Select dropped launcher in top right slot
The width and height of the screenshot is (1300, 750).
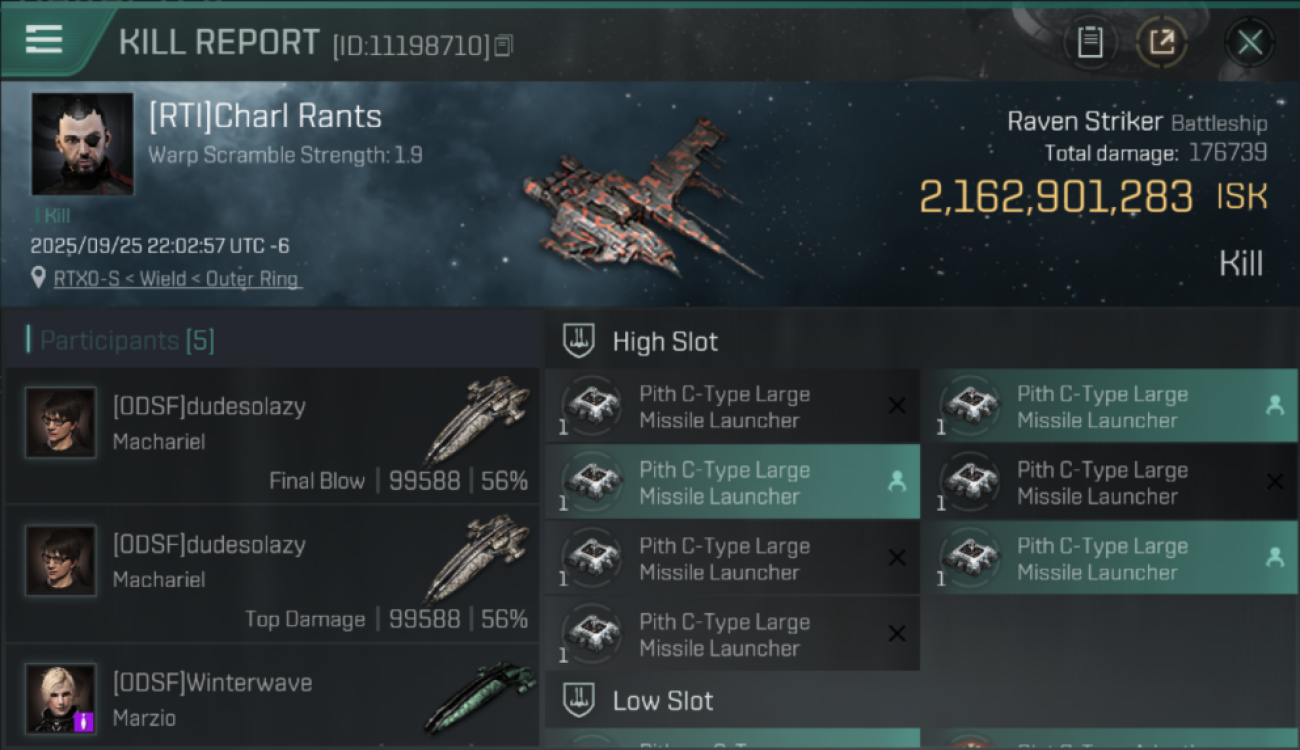point(1110,407)
